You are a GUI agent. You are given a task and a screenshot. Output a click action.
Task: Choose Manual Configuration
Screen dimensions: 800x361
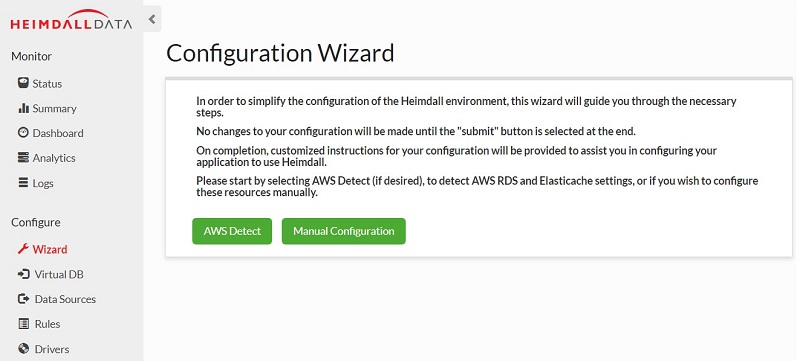344,231
